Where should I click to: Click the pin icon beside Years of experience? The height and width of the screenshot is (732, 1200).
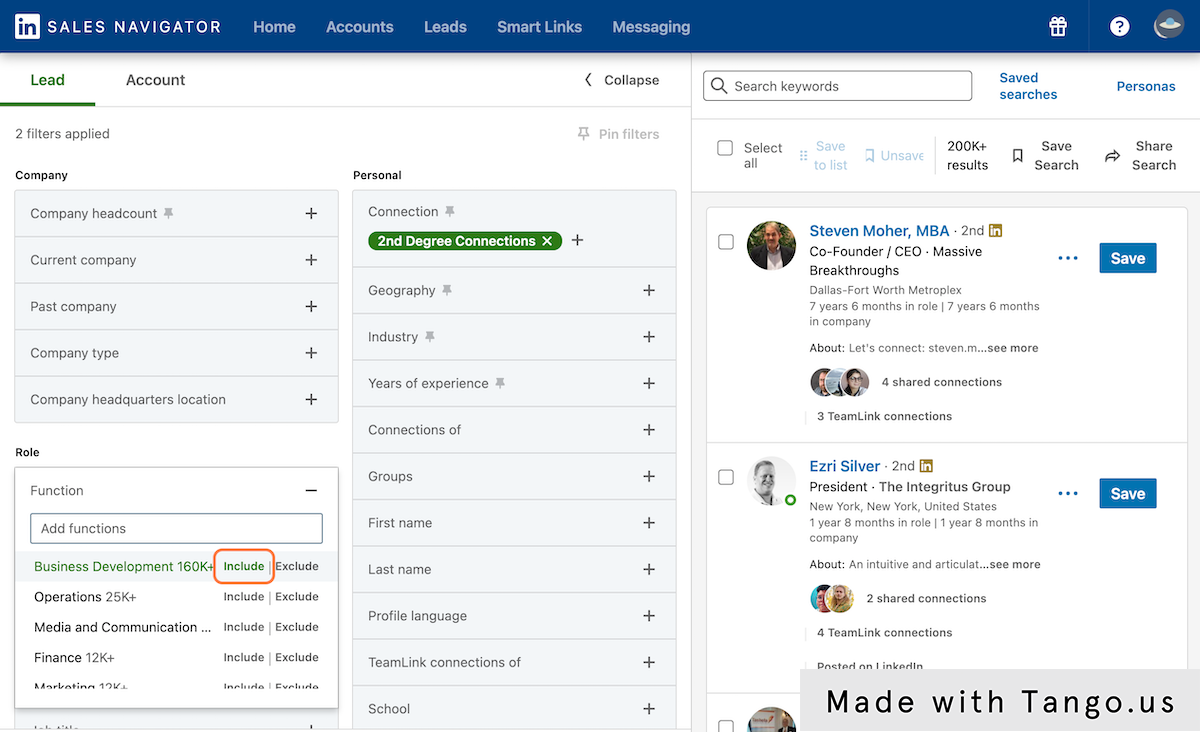coord(500,383)
